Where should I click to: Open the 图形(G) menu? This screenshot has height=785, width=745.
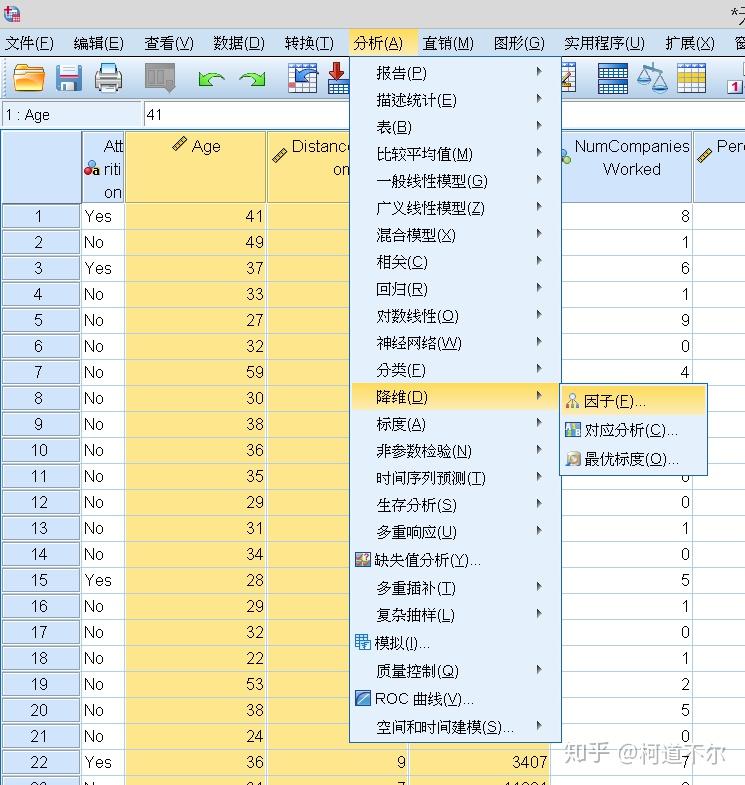point(519,44)
